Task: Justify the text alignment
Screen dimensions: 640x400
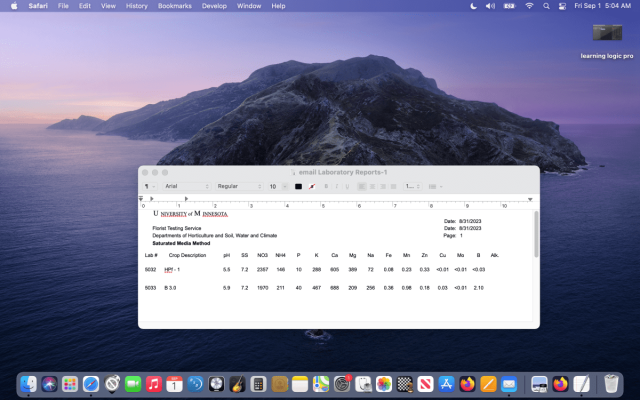Action: 393,187
